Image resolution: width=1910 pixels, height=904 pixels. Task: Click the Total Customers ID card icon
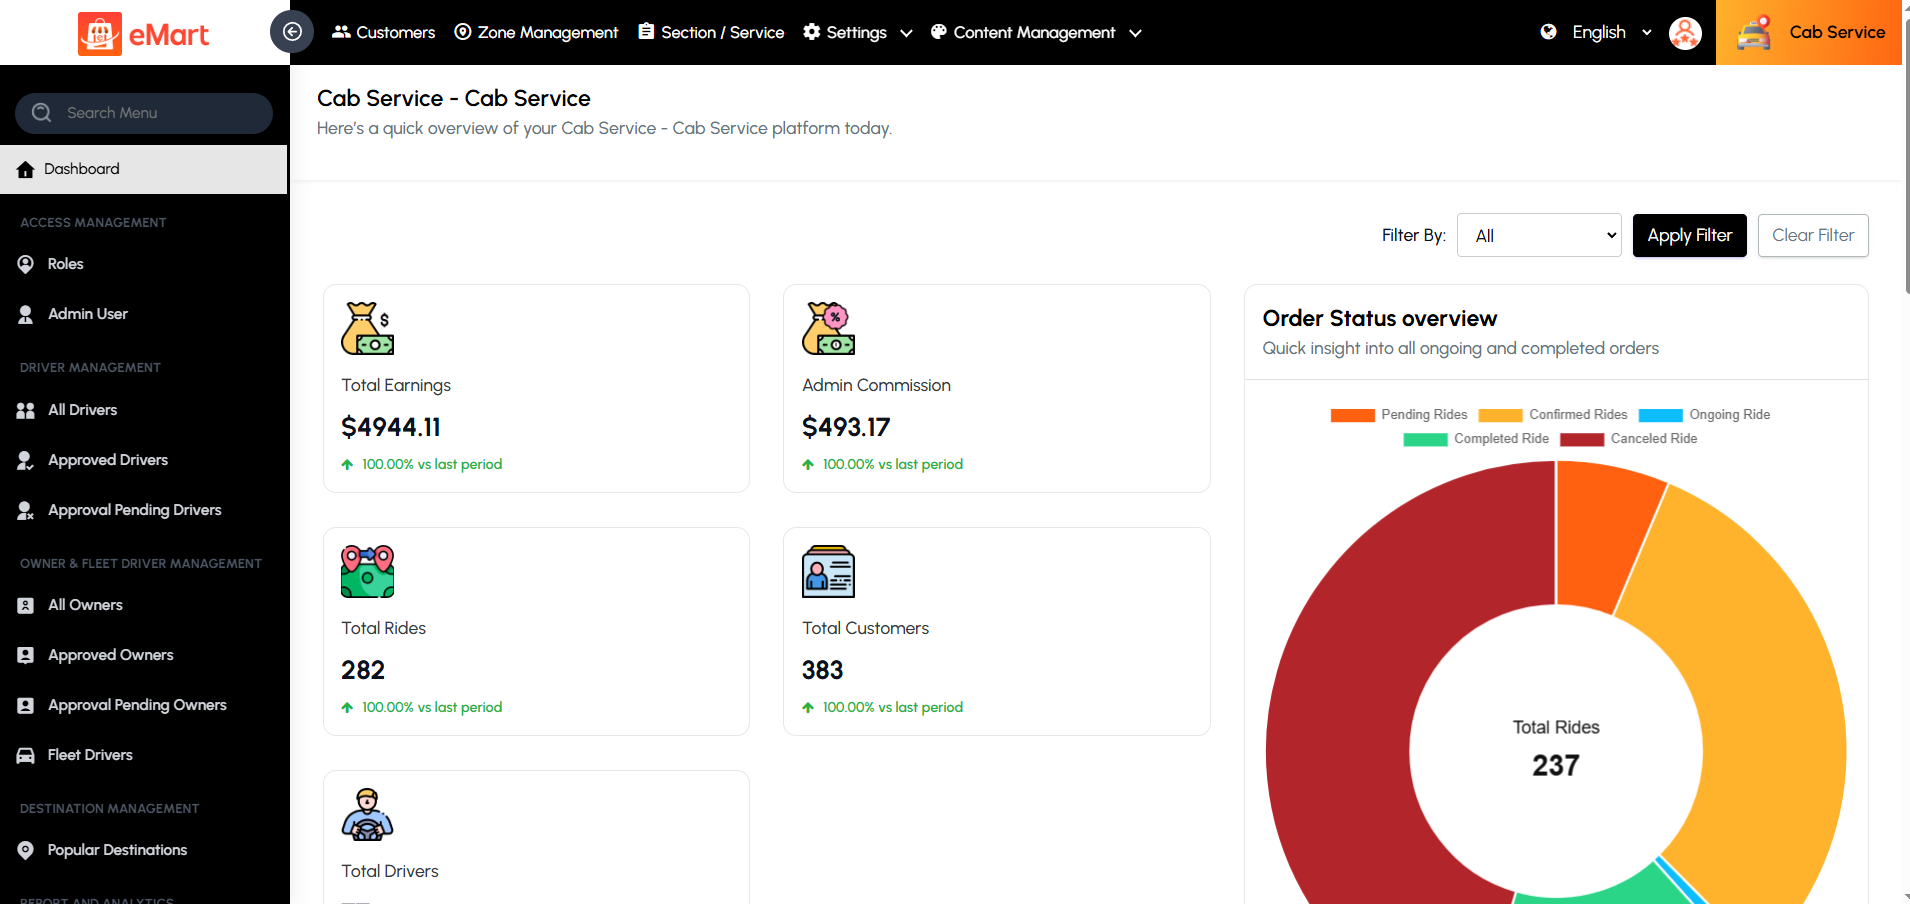coord(828,572)
